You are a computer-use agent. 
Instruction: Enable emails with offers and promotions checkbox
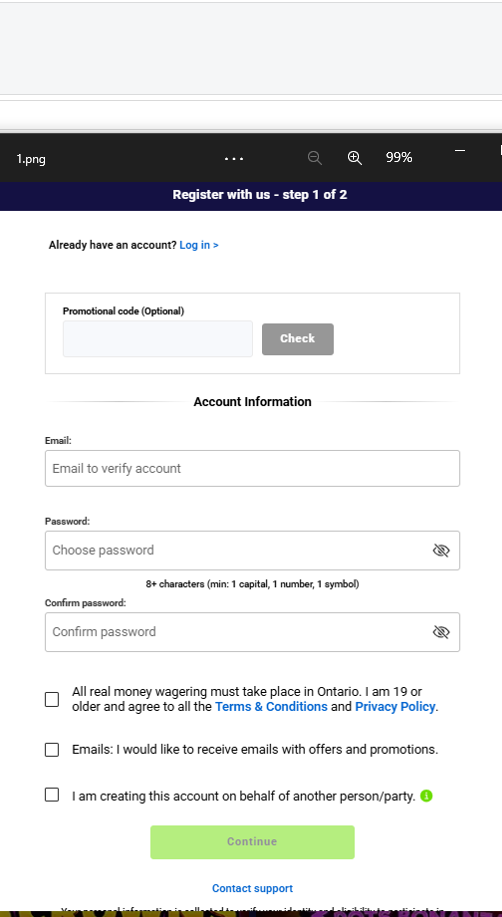point(52,750)
